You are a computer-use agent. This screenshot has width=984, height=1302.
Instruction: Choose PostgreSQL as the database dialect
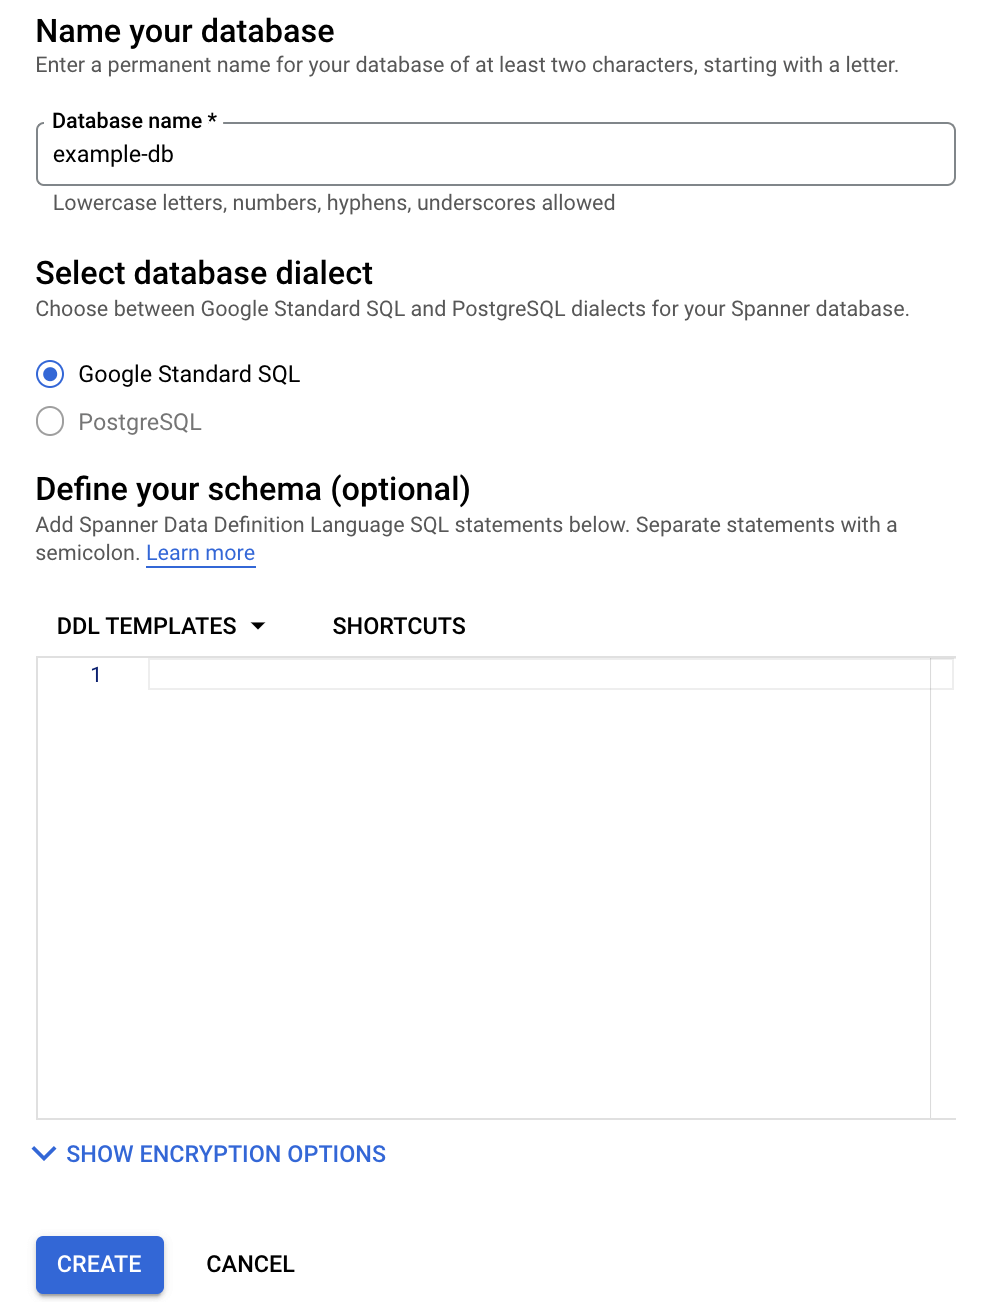tap(49, 421)
